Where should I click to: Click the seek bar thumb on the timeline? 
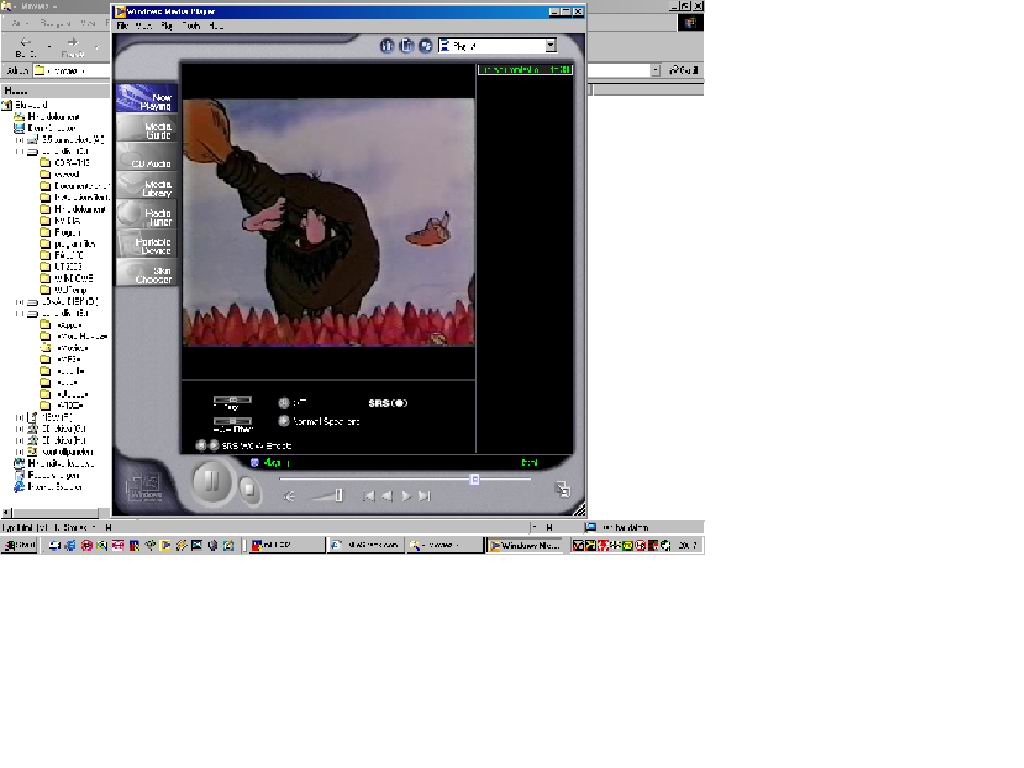tap(475, 479)
